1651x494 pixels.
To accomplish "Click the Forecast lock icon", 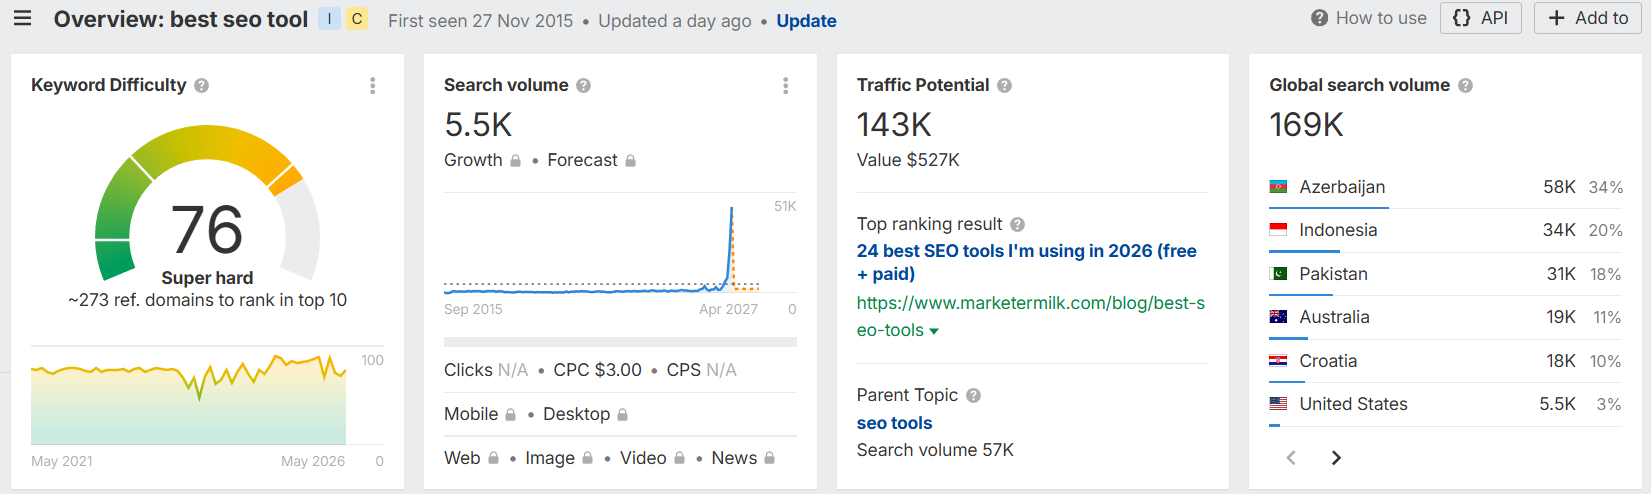I will click(630, 160).
